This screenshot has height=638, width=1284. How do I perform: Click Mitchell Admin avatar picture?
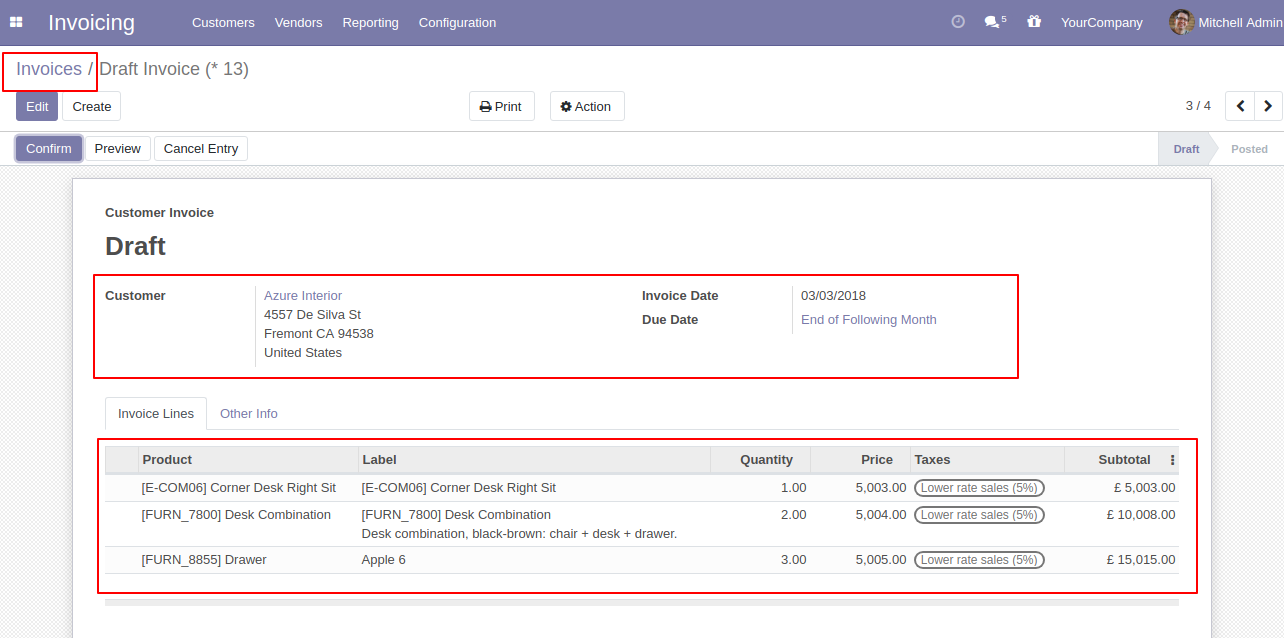(x=1181, y=22)
